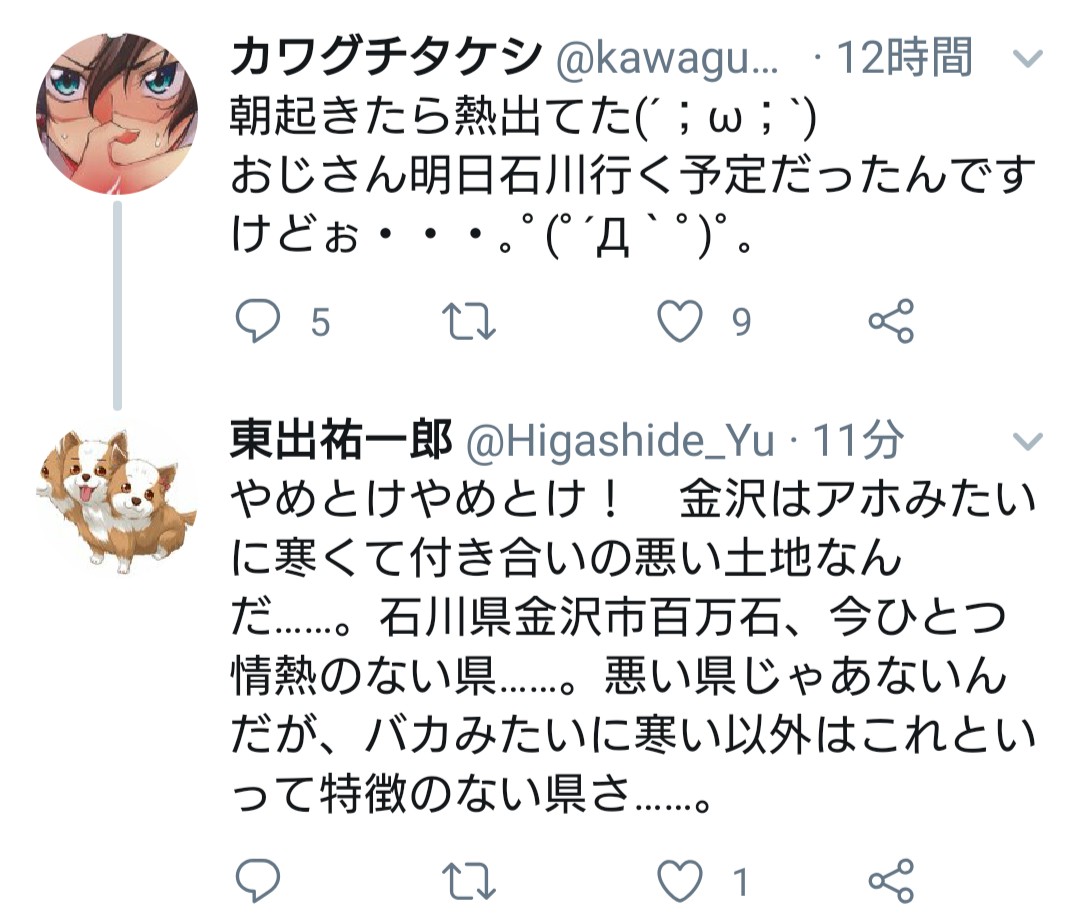The width and height of the screenshot is (1080, 918).
Task: Open 東出祐一郎 display name
Action: [341, 439]
